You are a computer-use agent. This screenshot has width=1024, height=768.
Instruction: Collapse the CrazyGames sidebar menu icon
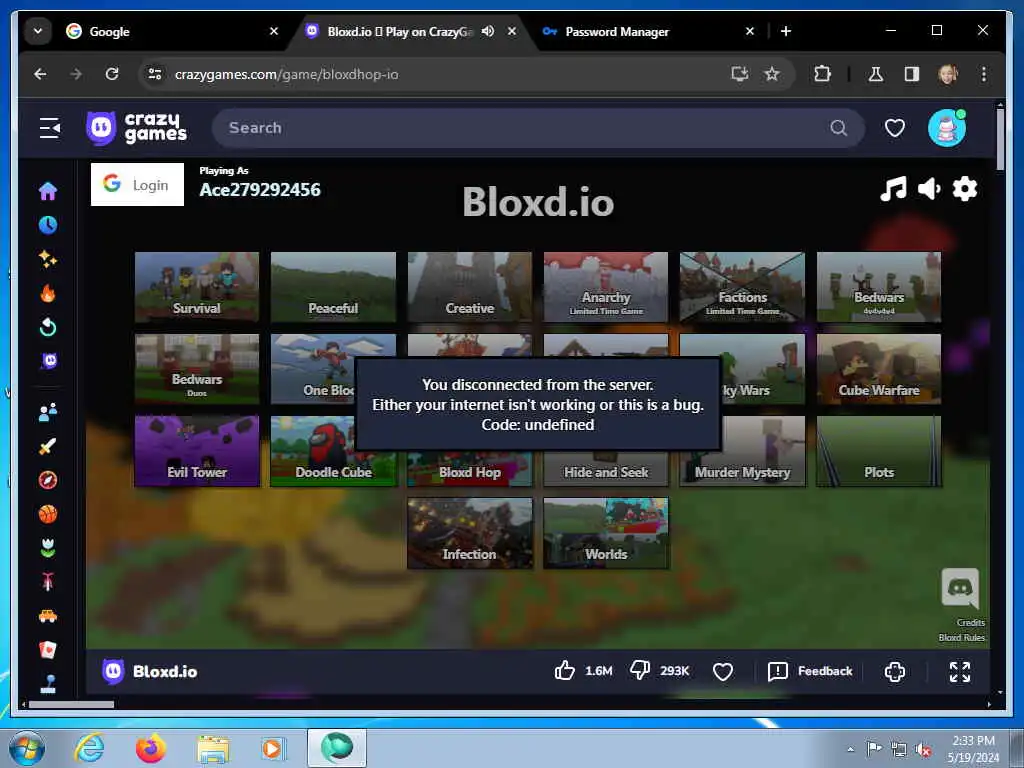(x=50, y=128)
